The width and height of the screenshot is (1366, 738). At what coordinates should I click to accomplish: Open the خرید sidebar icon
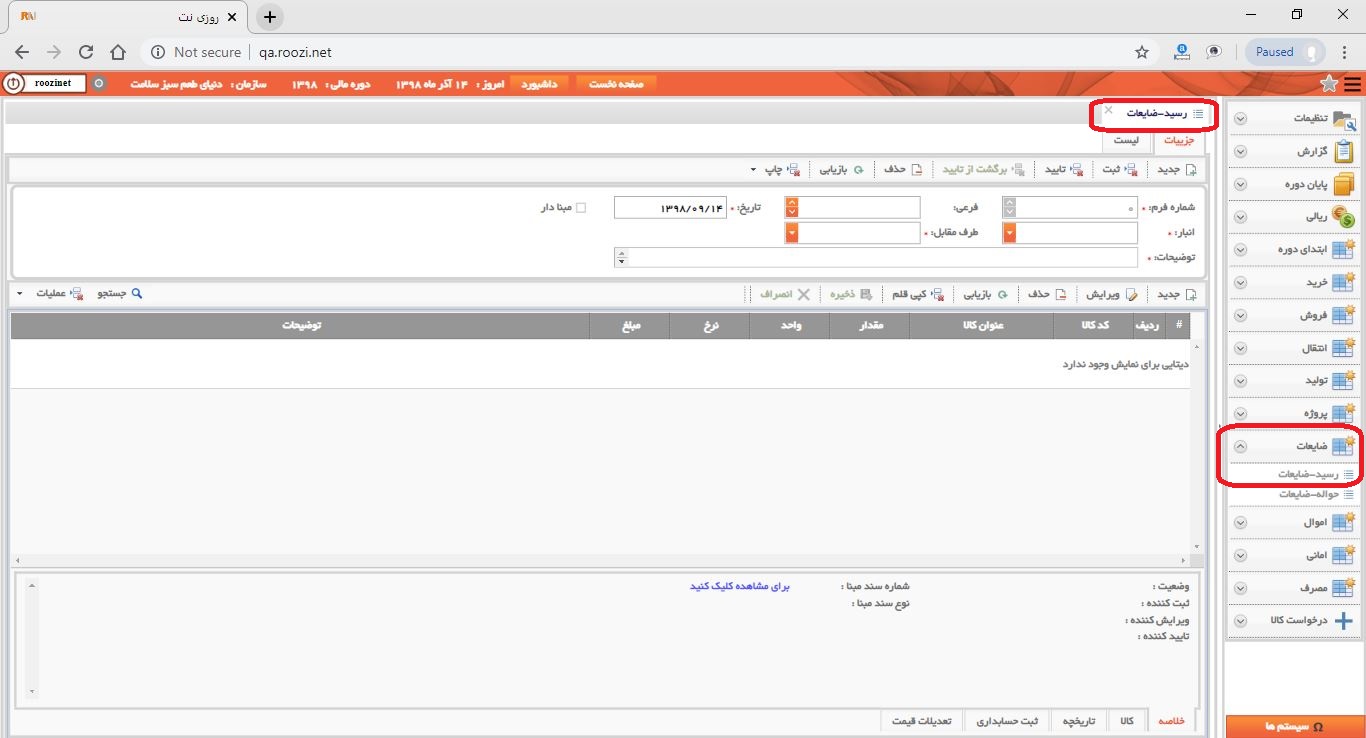pos(1343,282)
